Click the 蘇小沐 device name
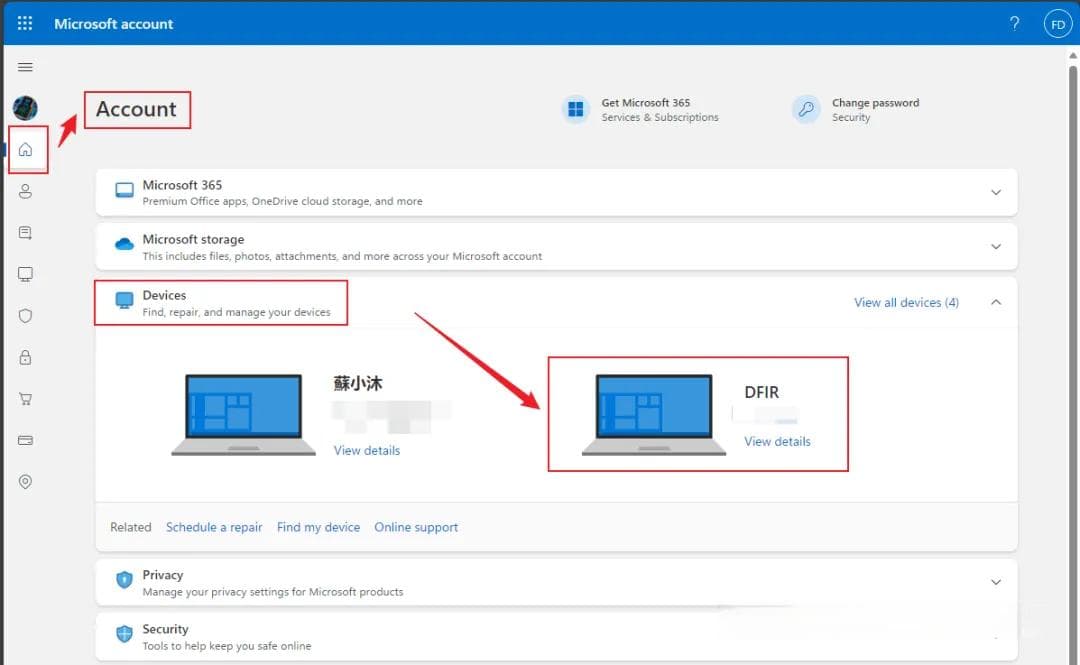This screenshot has height=665, width=1080. [x=358, y=383]
